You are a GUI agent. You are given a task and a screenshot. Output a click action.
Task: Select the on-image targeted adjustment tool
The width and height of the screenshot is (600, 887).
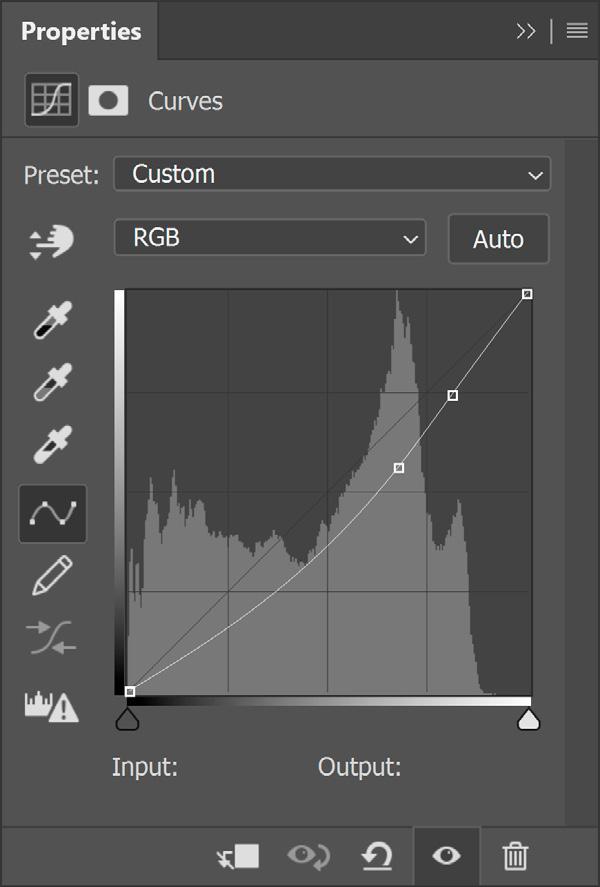pyautogui.click(x=51, y=242)
